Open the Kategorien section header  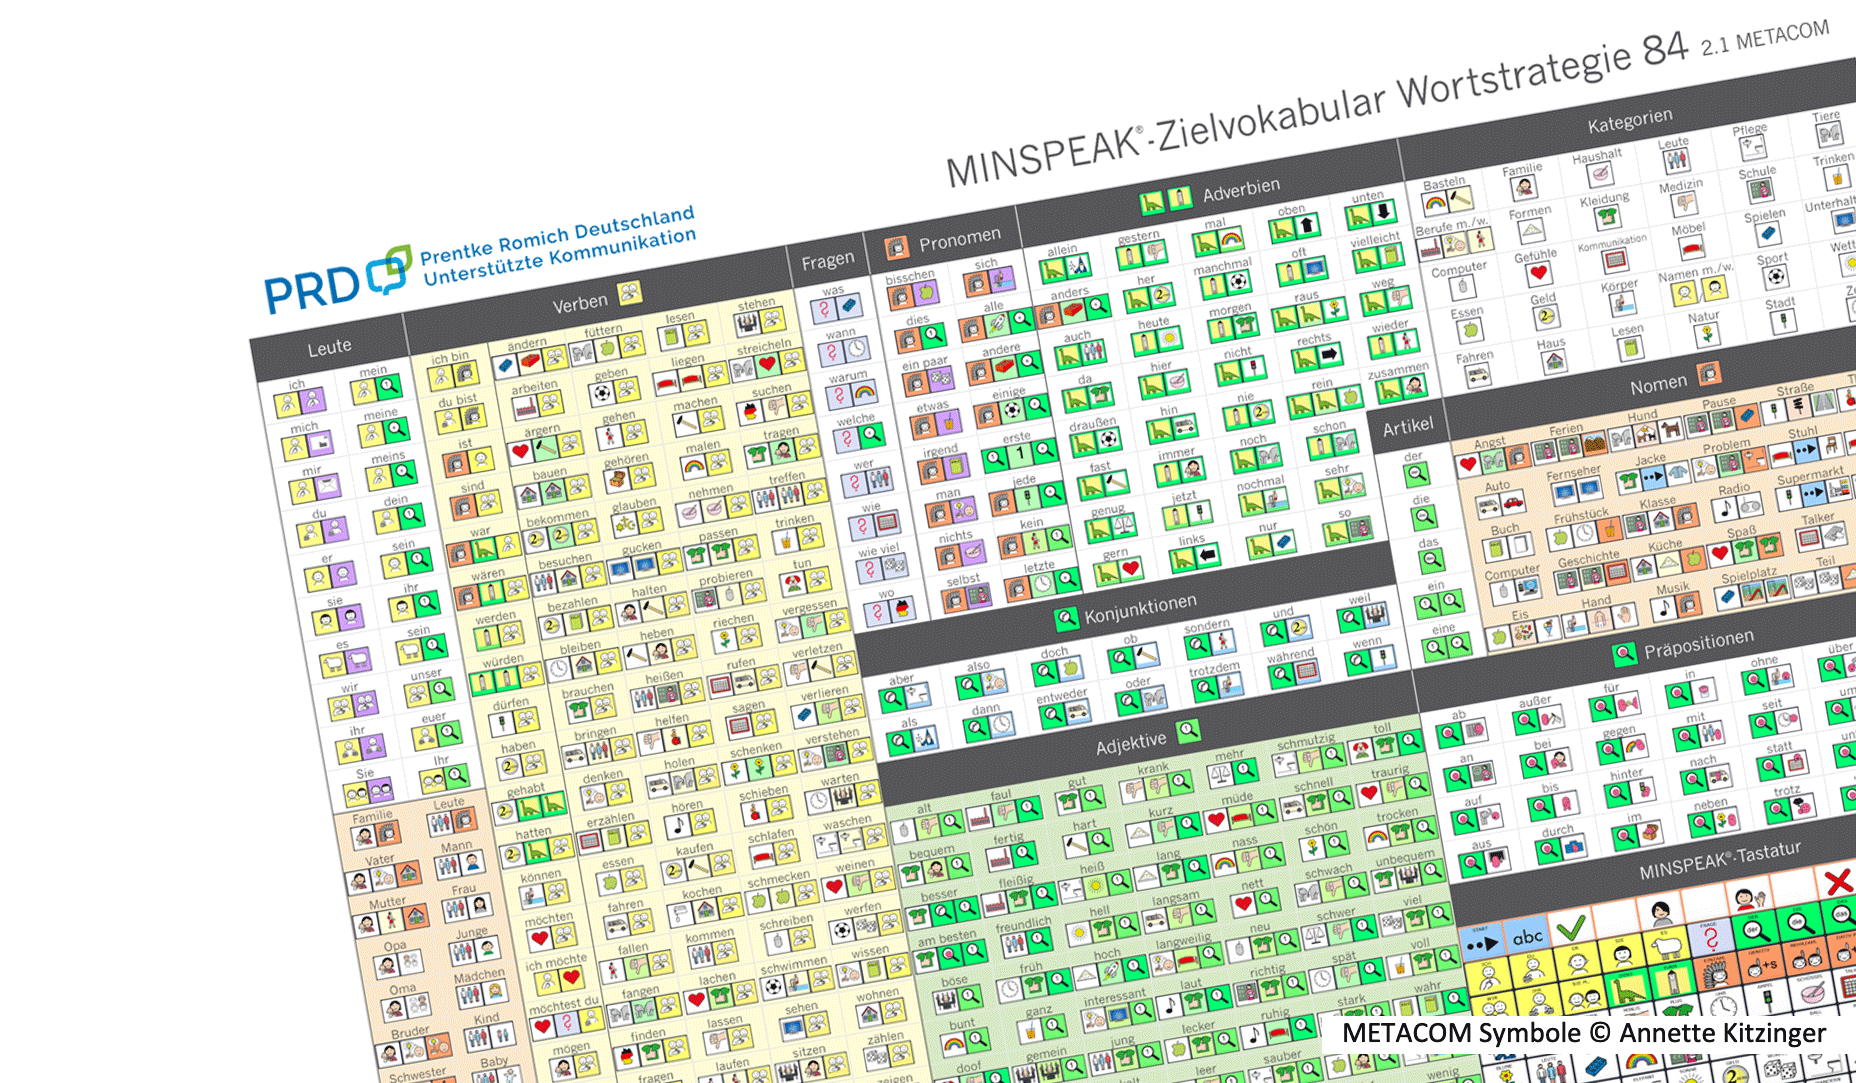[1629, 122]
